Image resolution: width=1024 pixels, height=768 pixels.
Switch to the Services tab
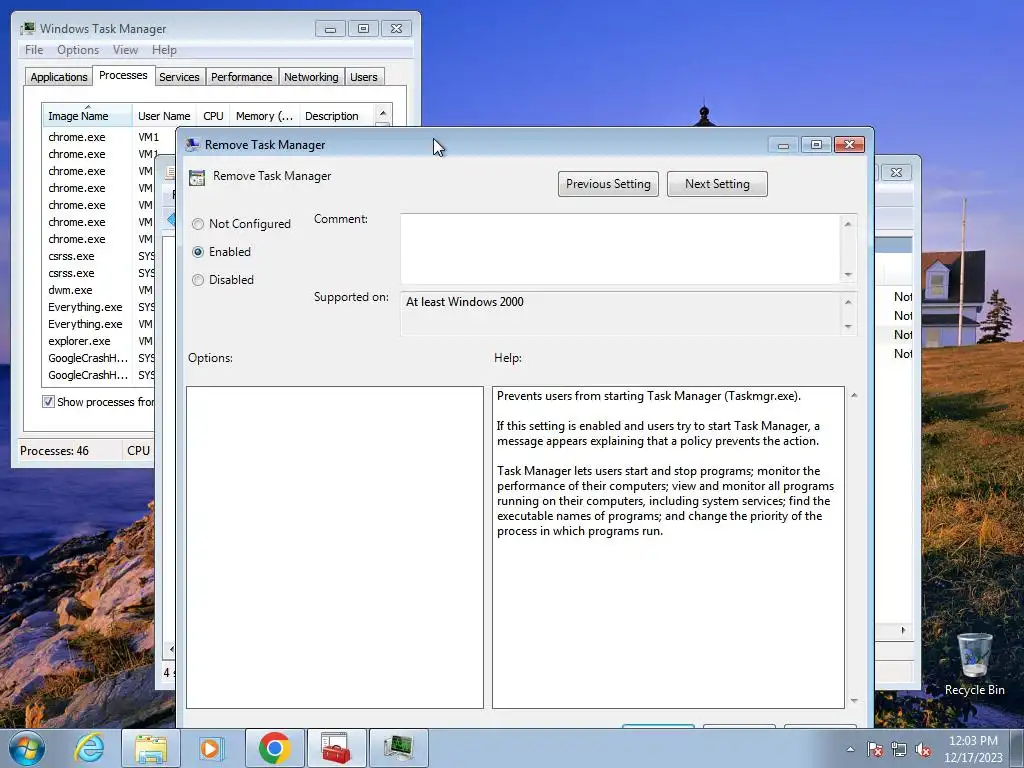pos(180,77)
